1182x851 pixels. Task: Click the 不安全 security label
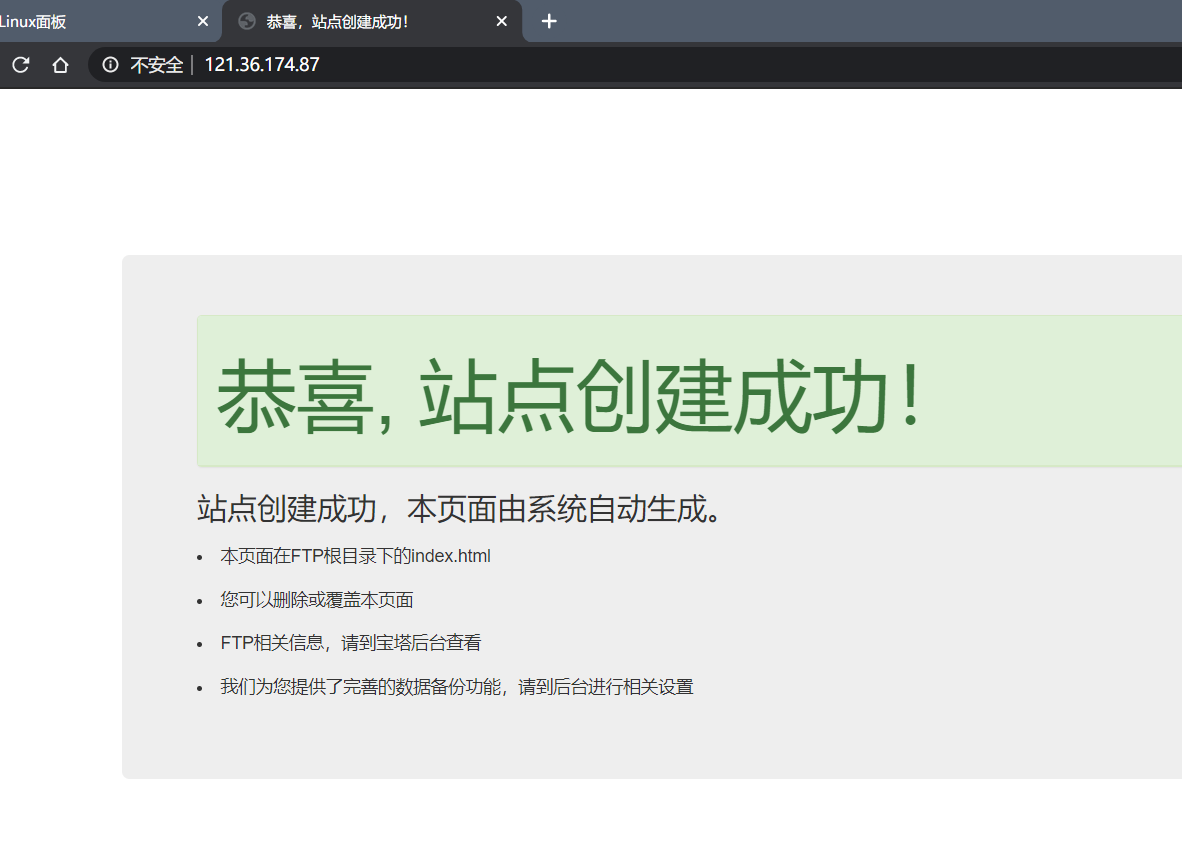point(157,65)
